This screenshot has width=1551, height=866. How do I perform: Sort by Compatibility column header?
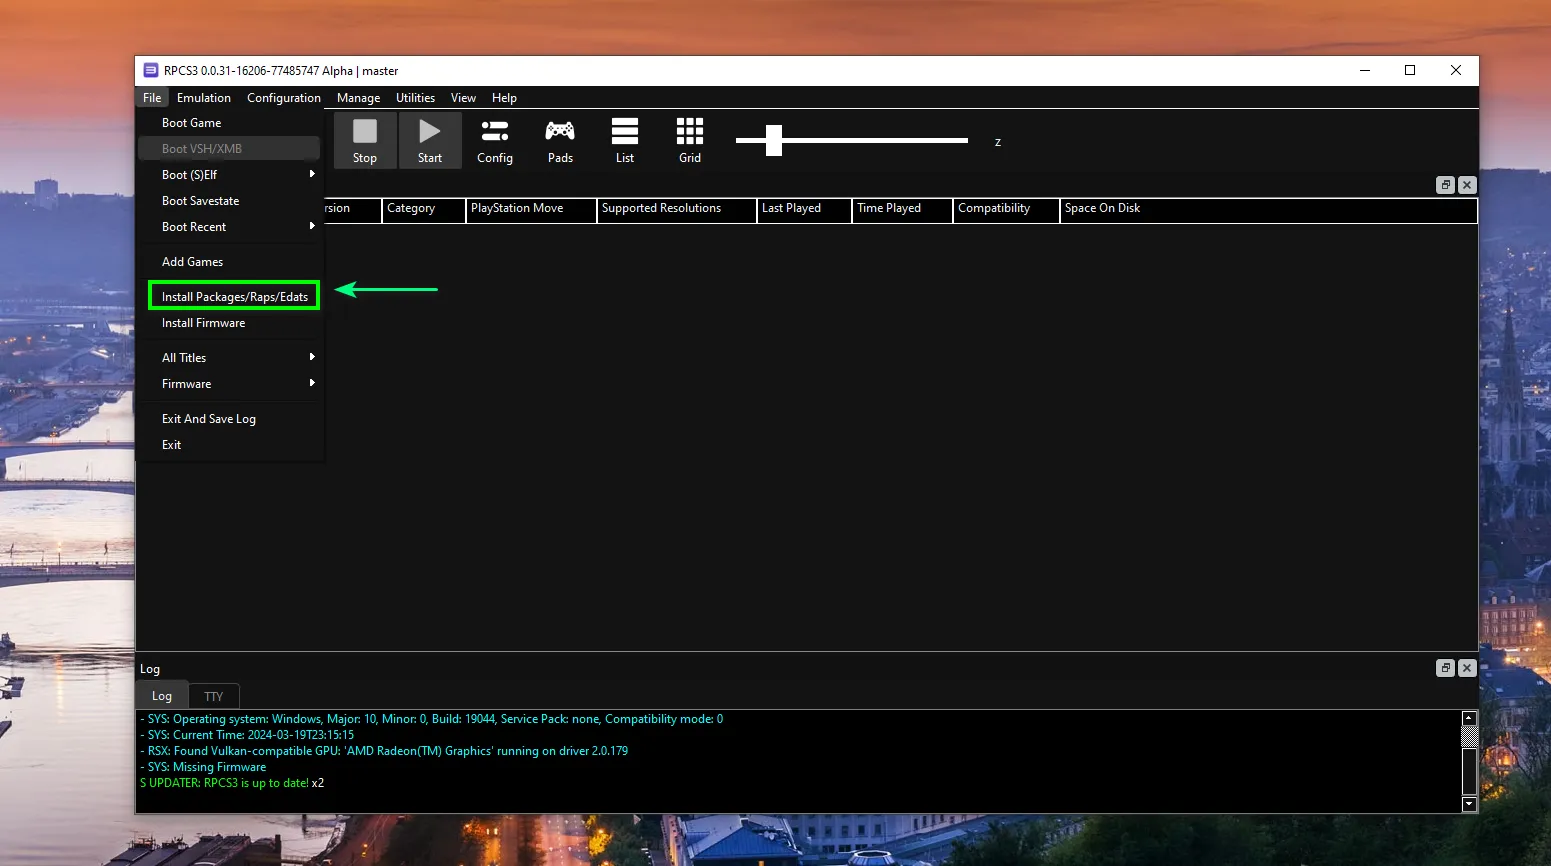pos(1004,209)
